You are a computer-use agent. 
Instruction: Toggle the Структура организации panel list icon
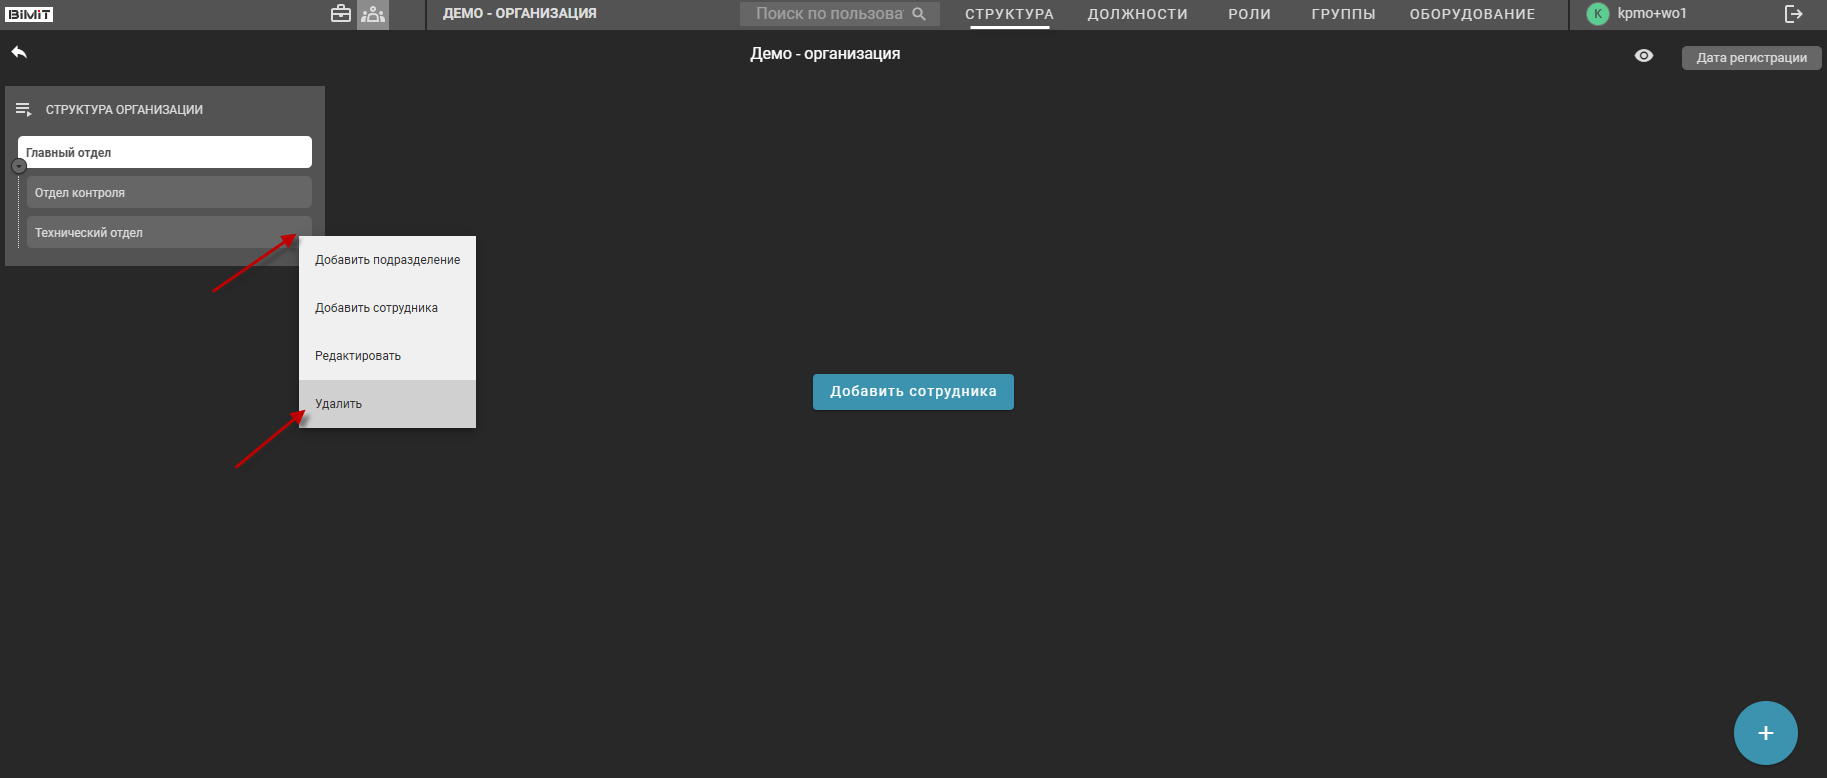[x=24, y=109]
